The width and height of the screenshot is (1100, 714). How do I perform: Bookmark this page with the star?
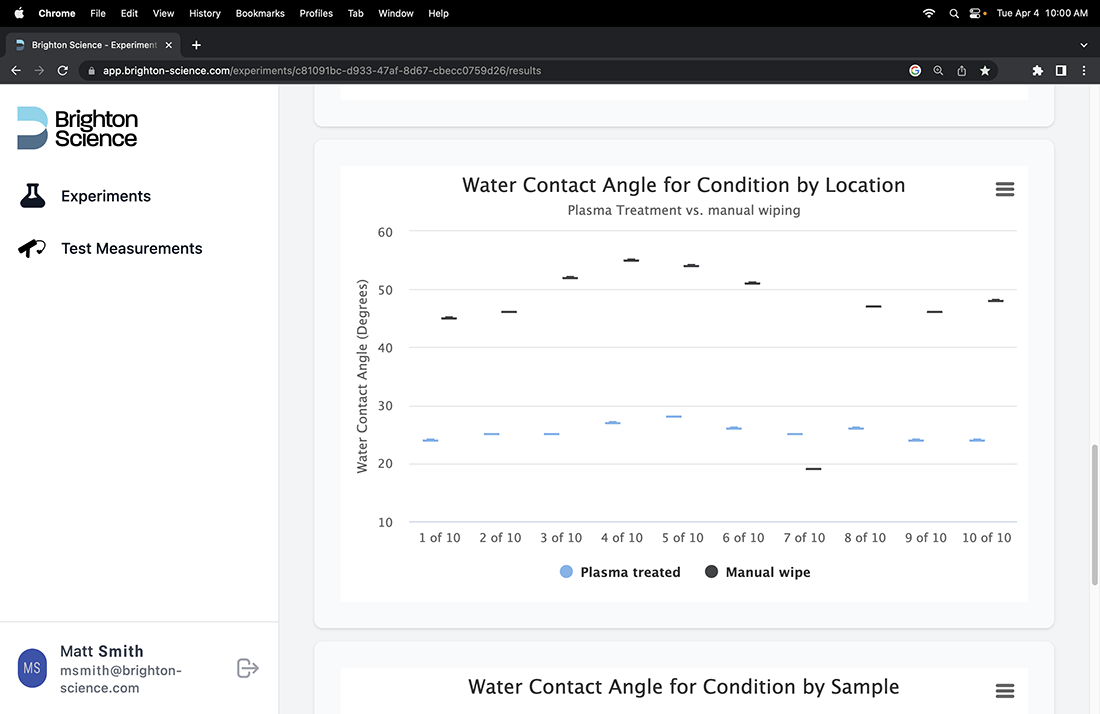coord(985,71)
